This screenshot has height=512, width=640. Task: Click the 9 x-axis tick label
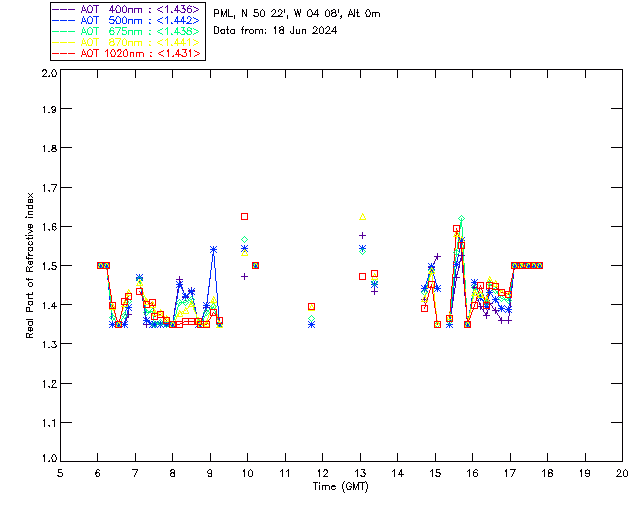210,473
